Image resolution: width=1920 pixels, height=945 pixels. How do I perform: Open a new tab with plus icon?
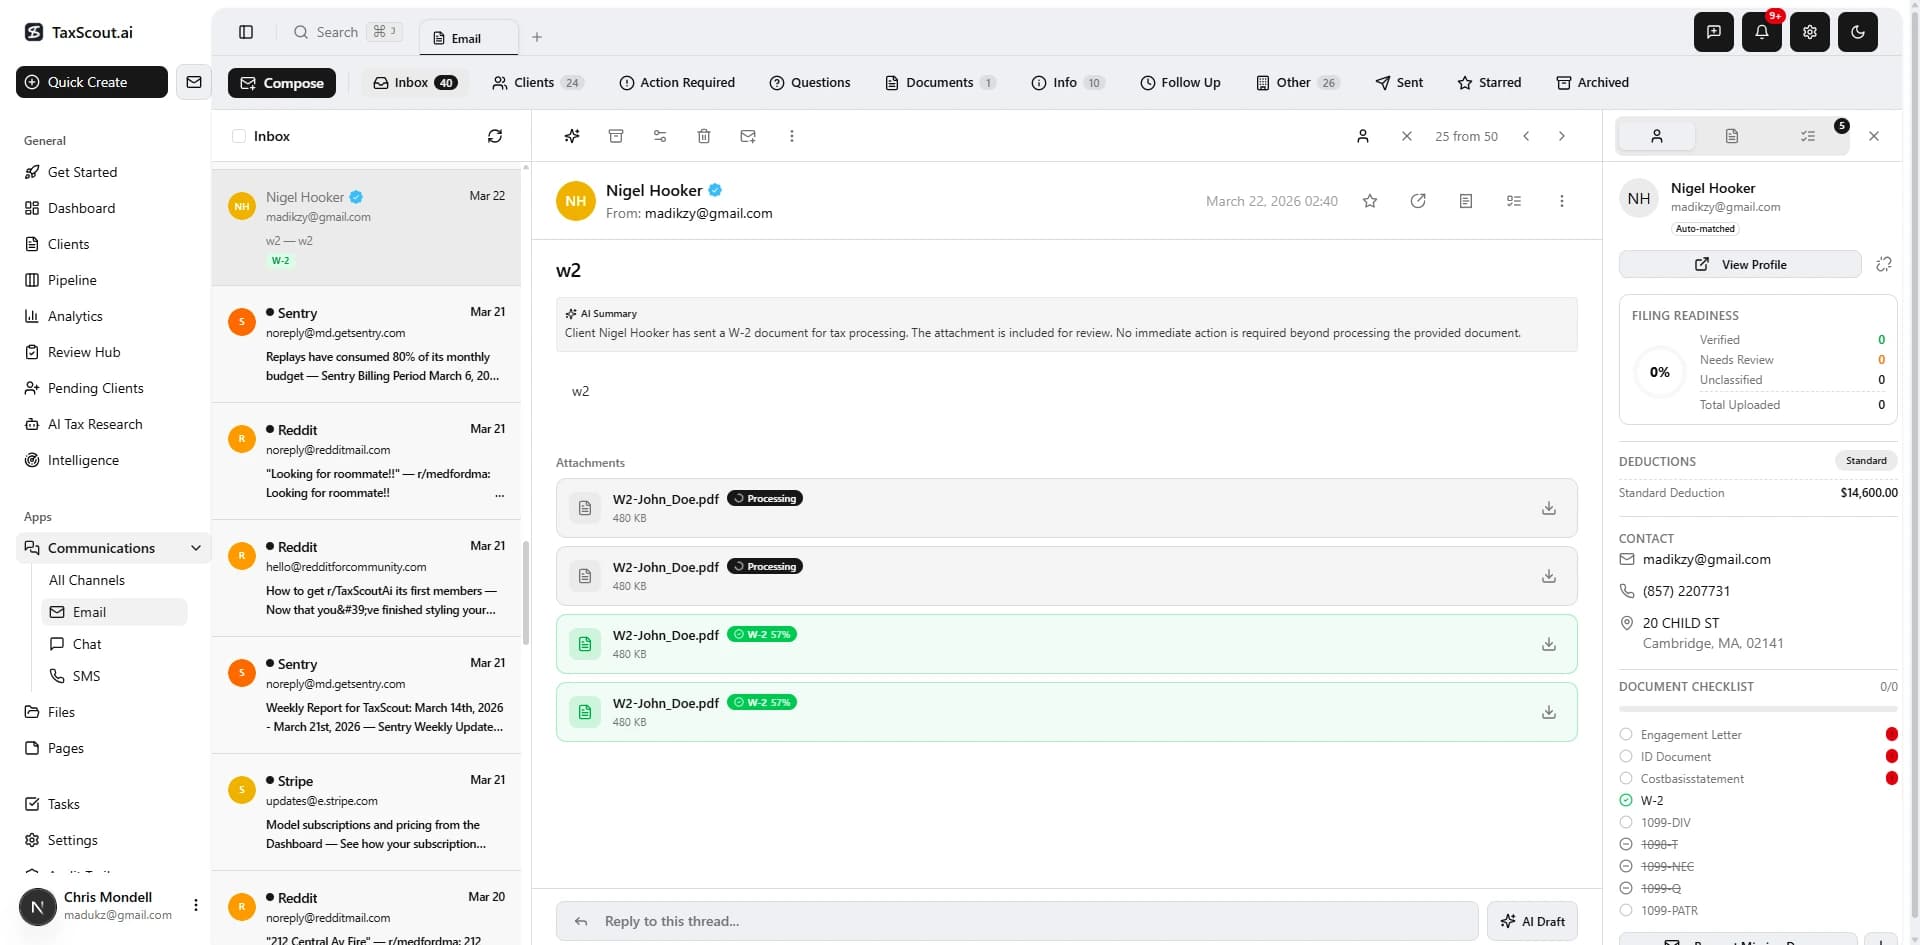click(537, 37)
